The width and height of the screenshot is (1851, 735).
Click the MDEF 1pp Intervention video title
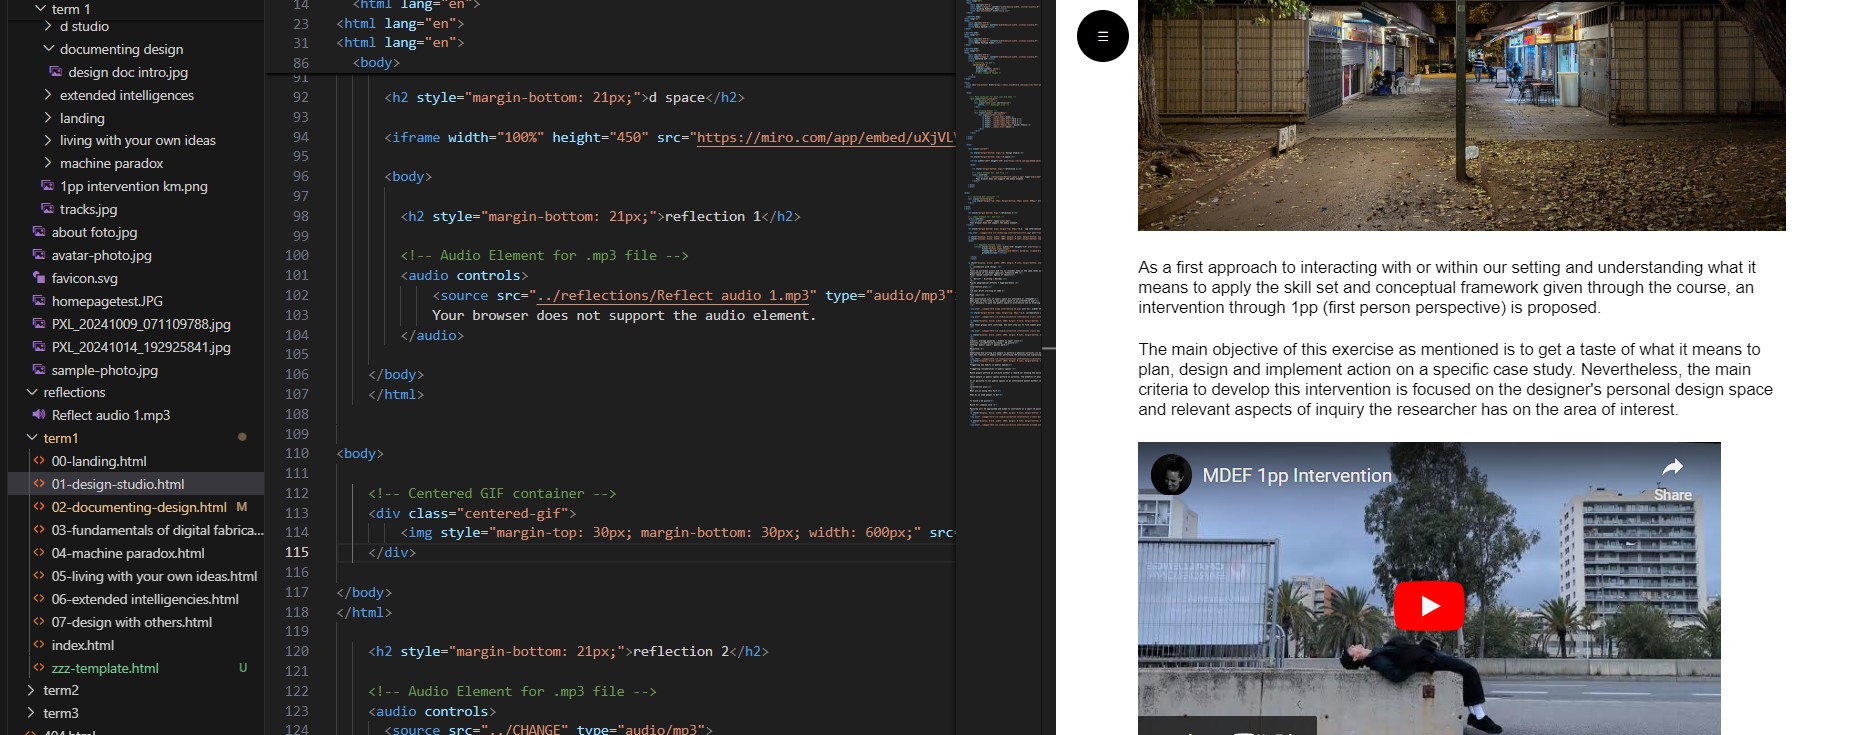tap(1296, 476)
